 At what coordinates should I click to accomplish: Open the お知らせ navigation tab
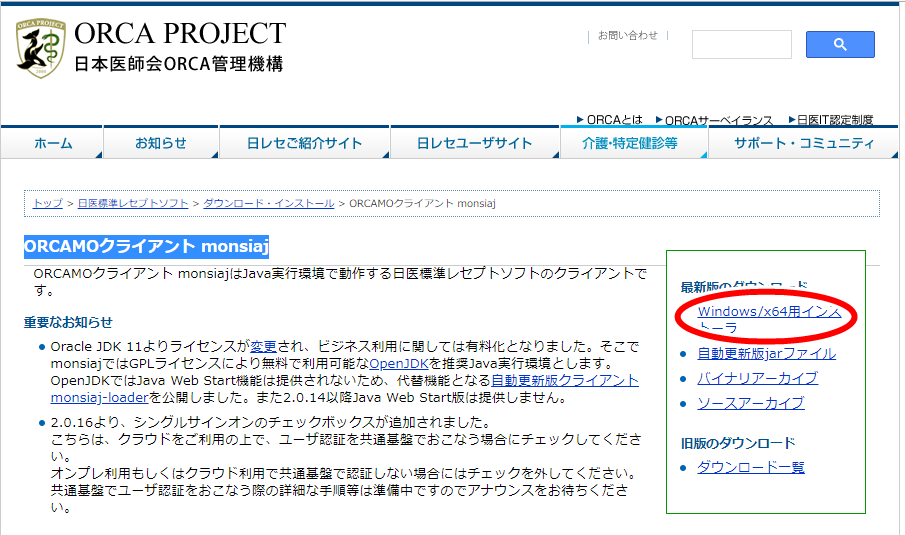[161, 143]
